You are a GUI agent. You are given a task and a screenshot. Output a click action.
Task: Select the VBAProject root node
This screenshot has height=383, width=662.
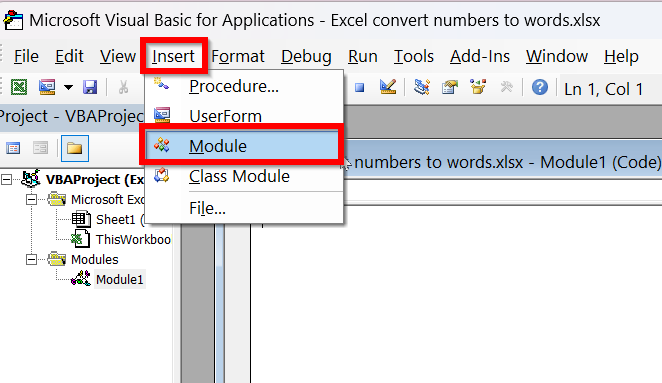point(95,180)
